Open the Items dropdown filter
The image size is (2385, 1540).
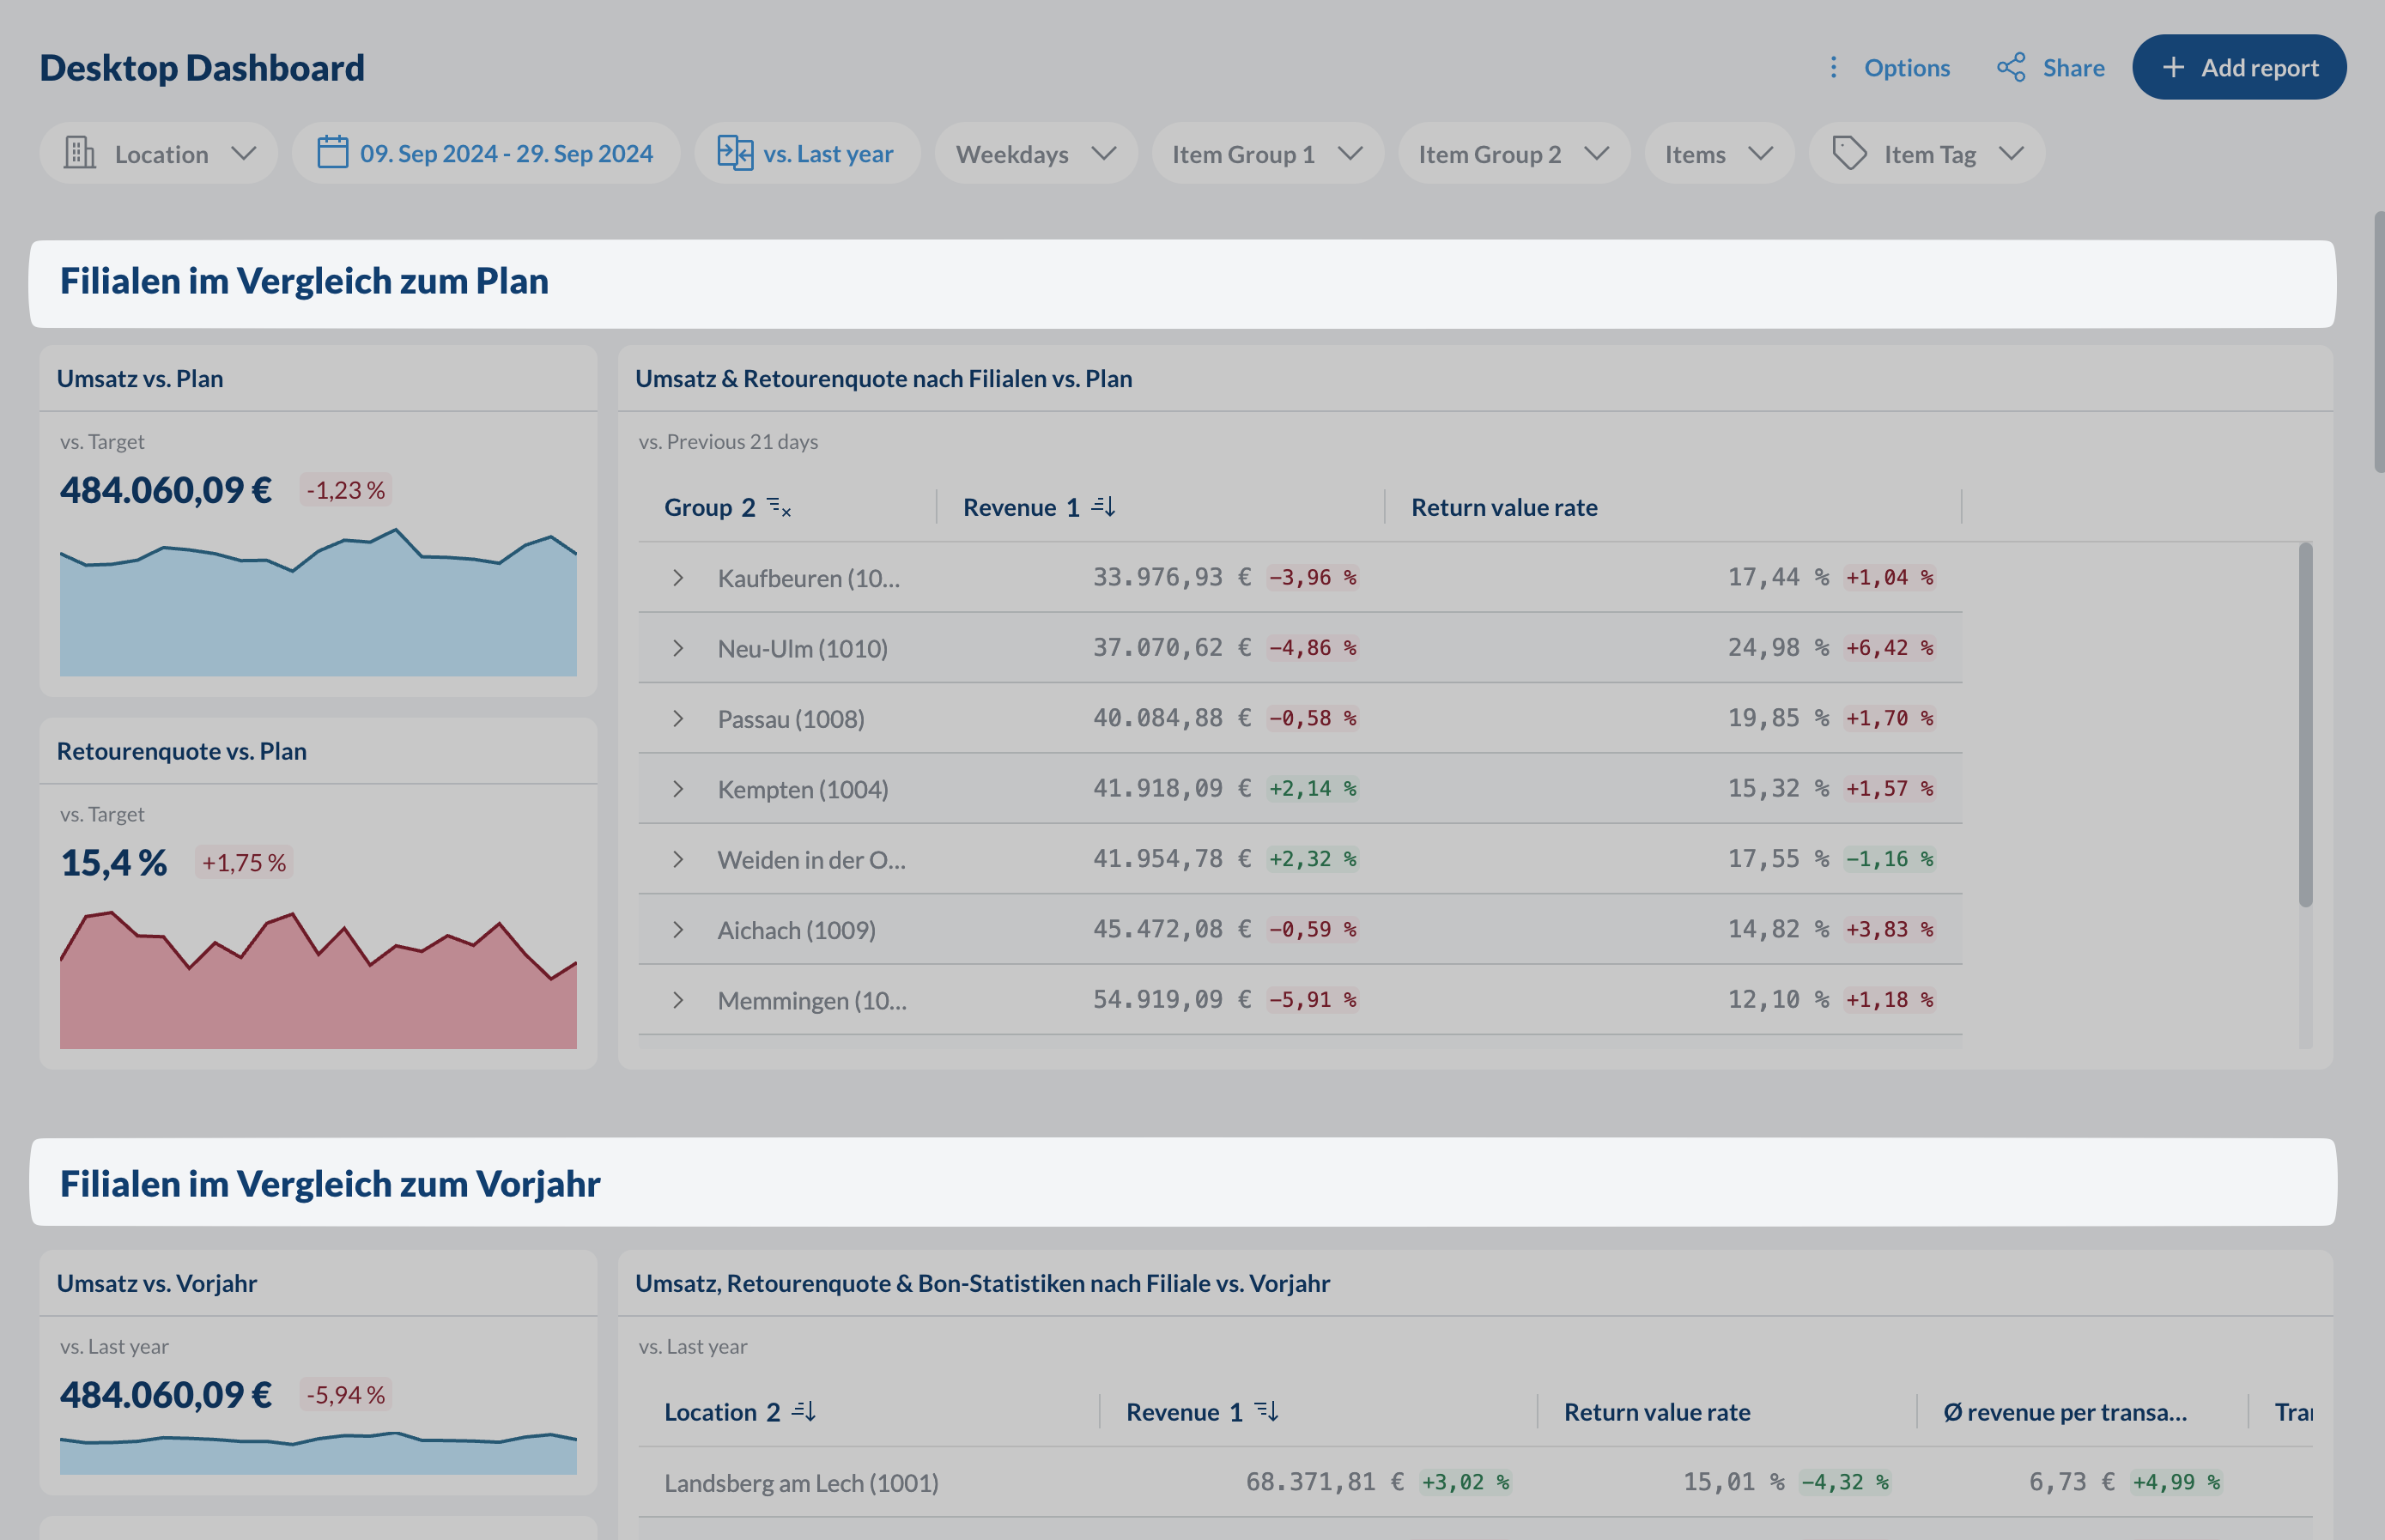[x=1717, y=153]
